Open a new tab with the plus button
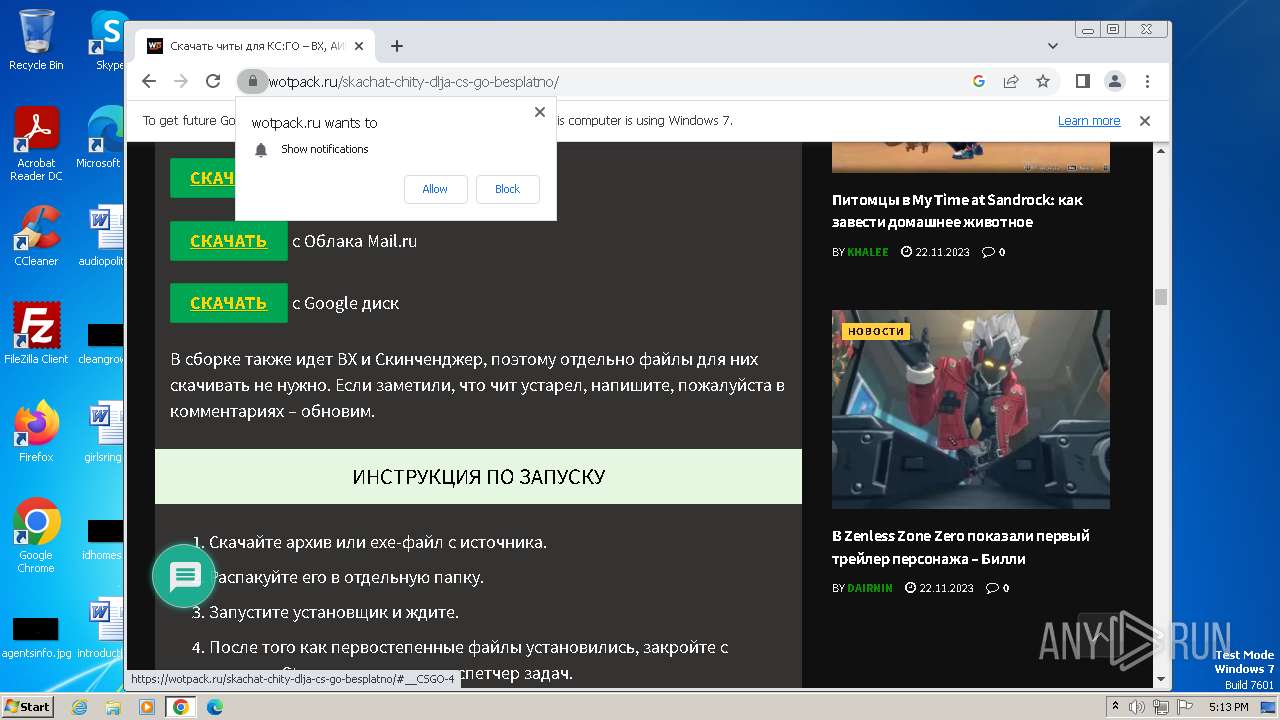 (397, 46)
